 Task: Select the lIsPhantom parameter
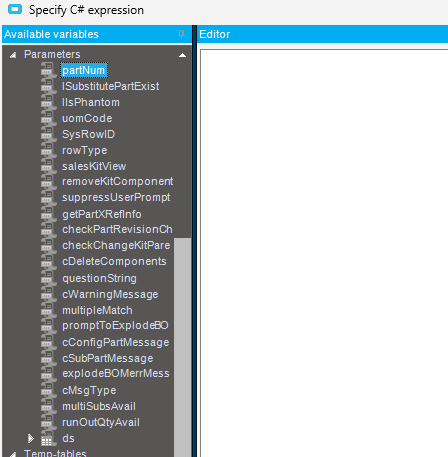91,102
